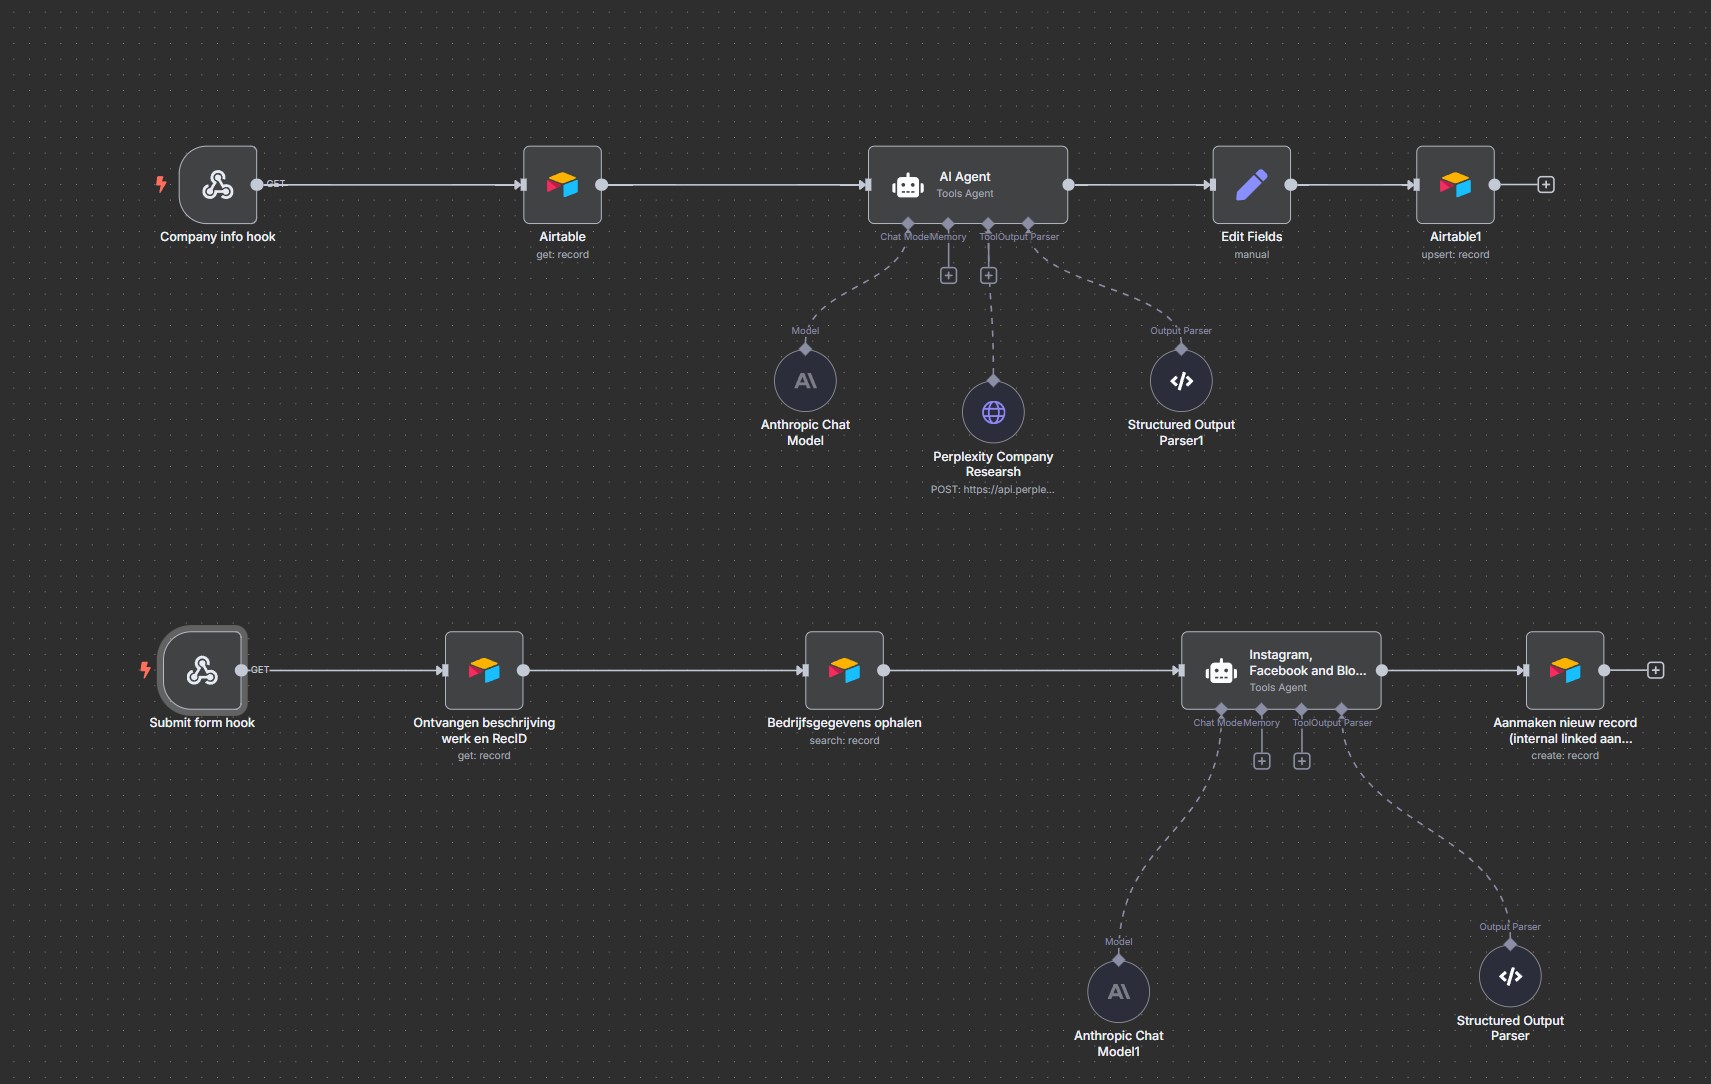Add node after Airtable1 with plus button
This screenshot has width=1711, height=1084.
coord(1546,185)
